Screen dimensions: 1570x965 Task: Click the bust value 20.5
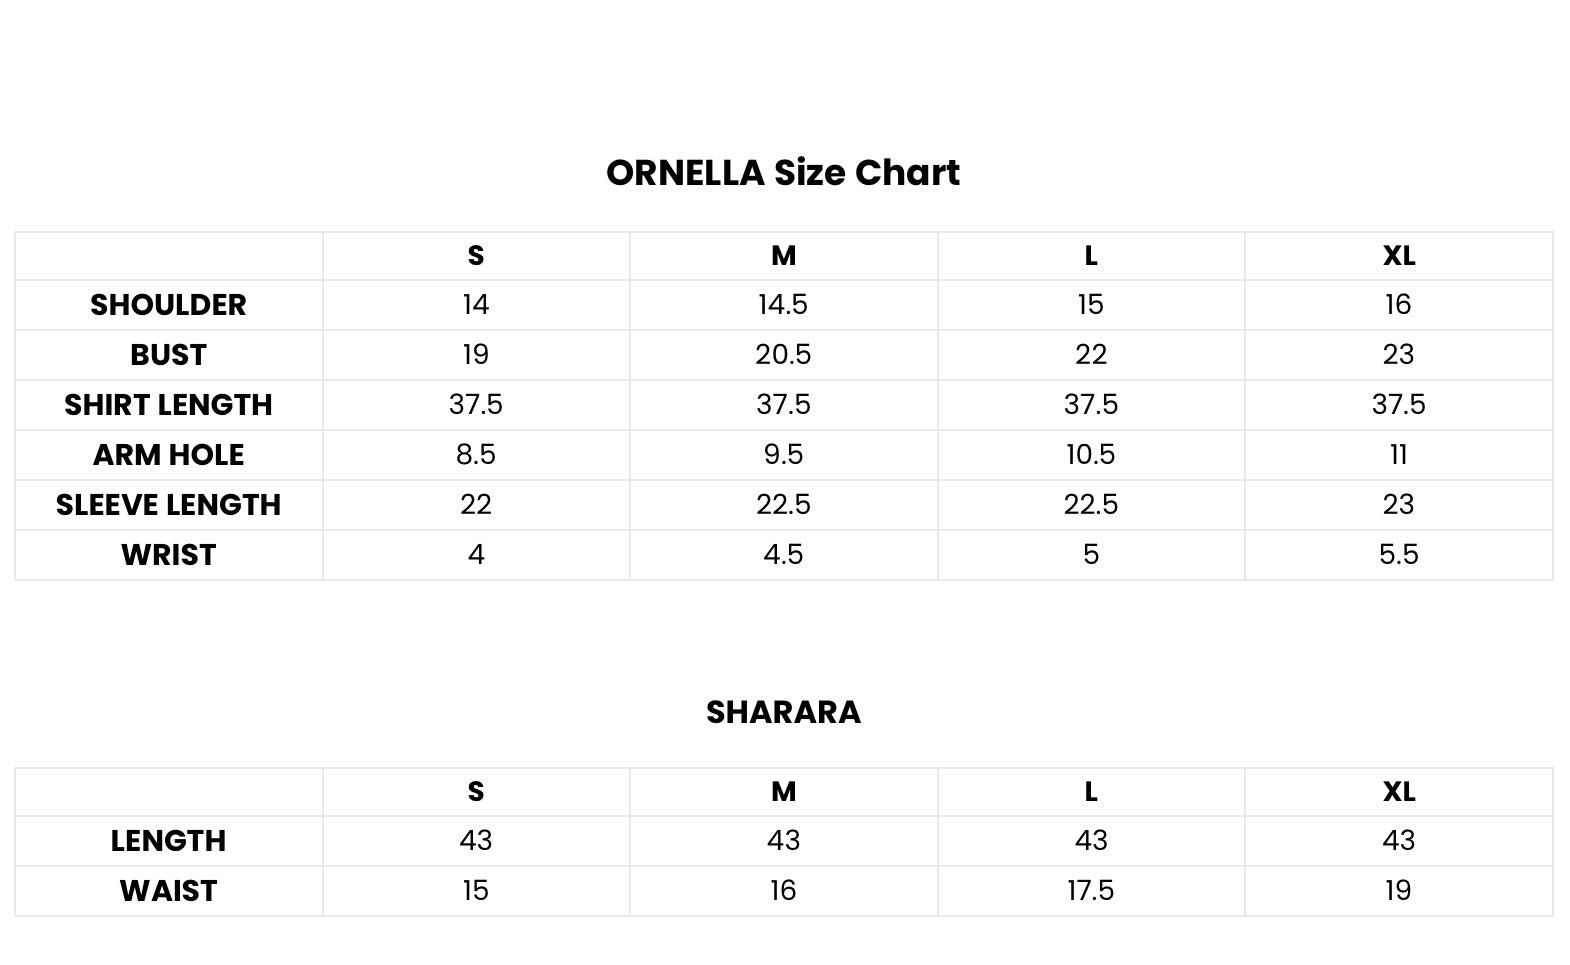point(783,355)
